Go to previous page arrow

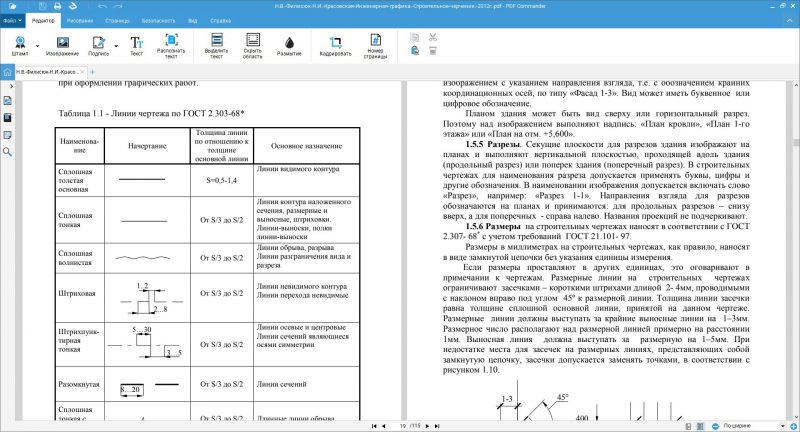384,426
